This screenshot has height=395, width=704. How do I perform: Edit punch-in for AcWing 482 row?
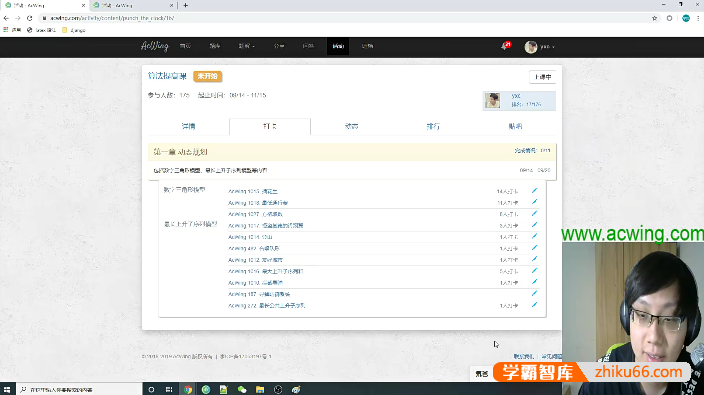pos(534,248)
